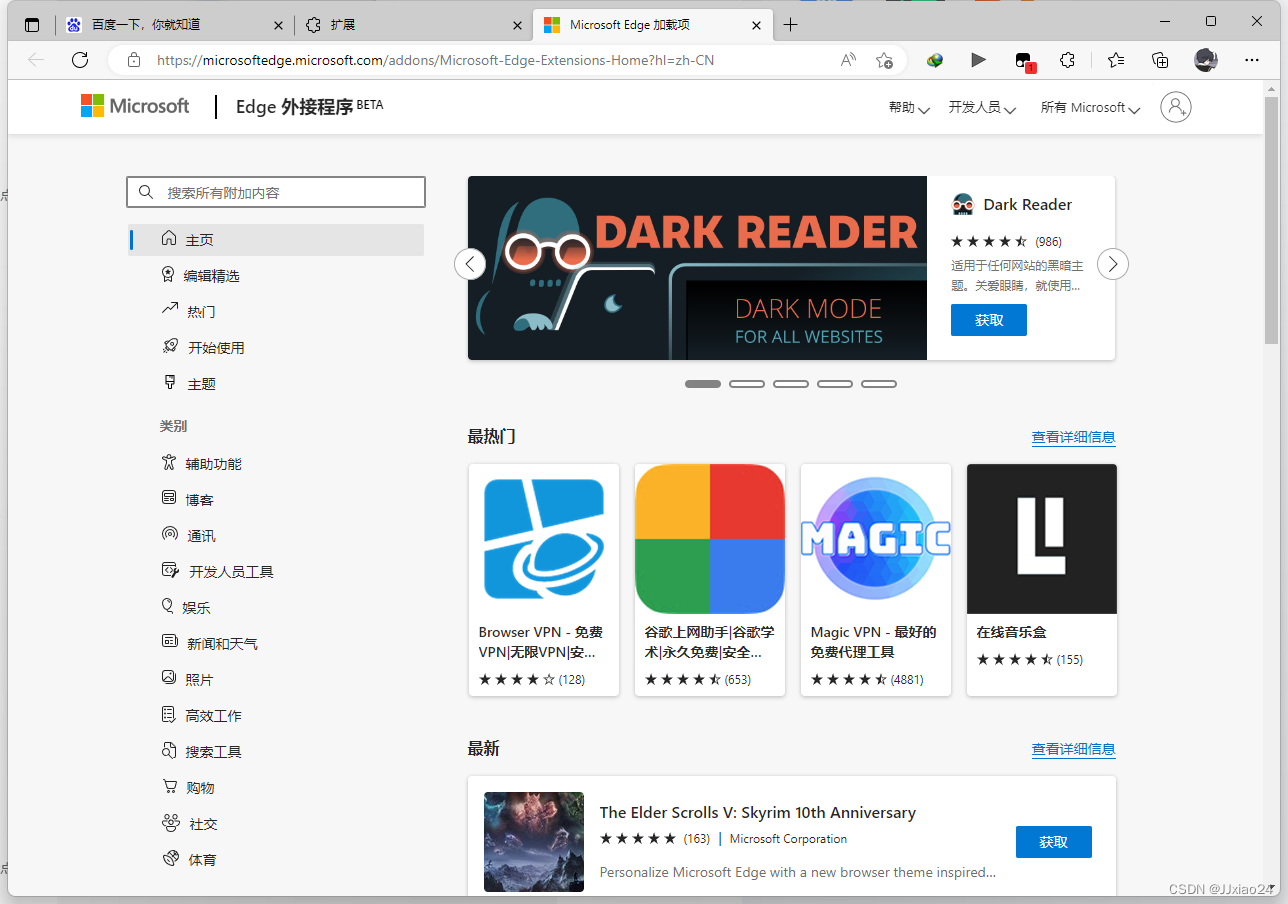Expand the 帮助 dropdown menu
The image size is (1288, 904).
coord(909,107)
